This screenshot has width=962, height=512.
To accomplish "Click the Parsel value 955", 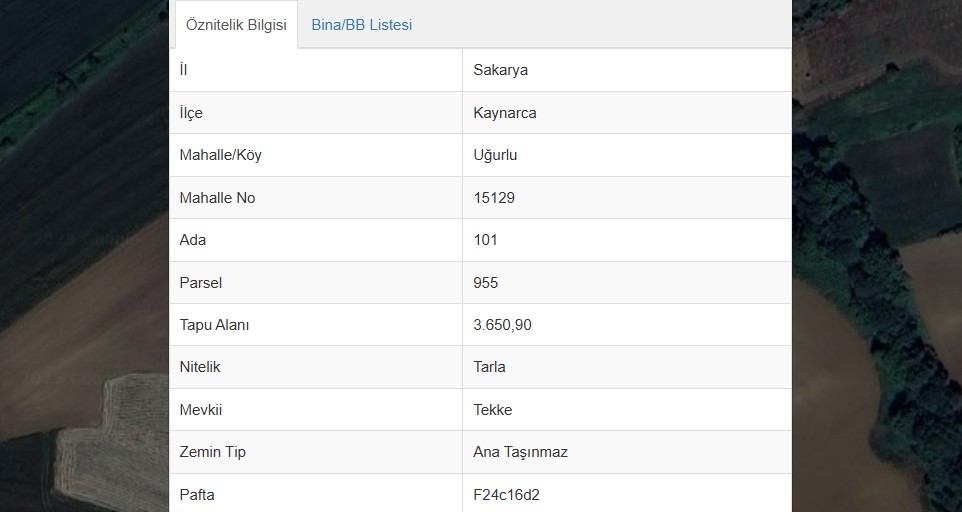I will (x=485, y=283).
